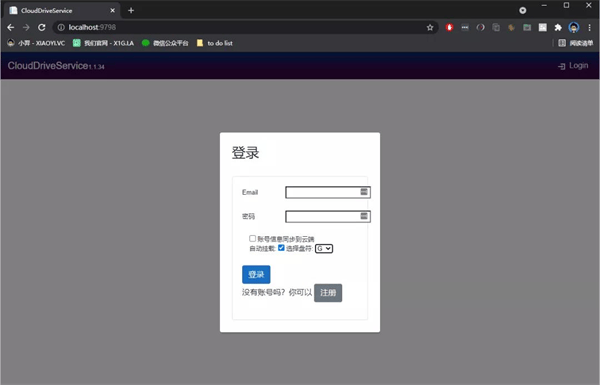The width and height of the screenshot is (600, 385).
Task: Open the Chrome profile avatar
Action: pos(574,27)
